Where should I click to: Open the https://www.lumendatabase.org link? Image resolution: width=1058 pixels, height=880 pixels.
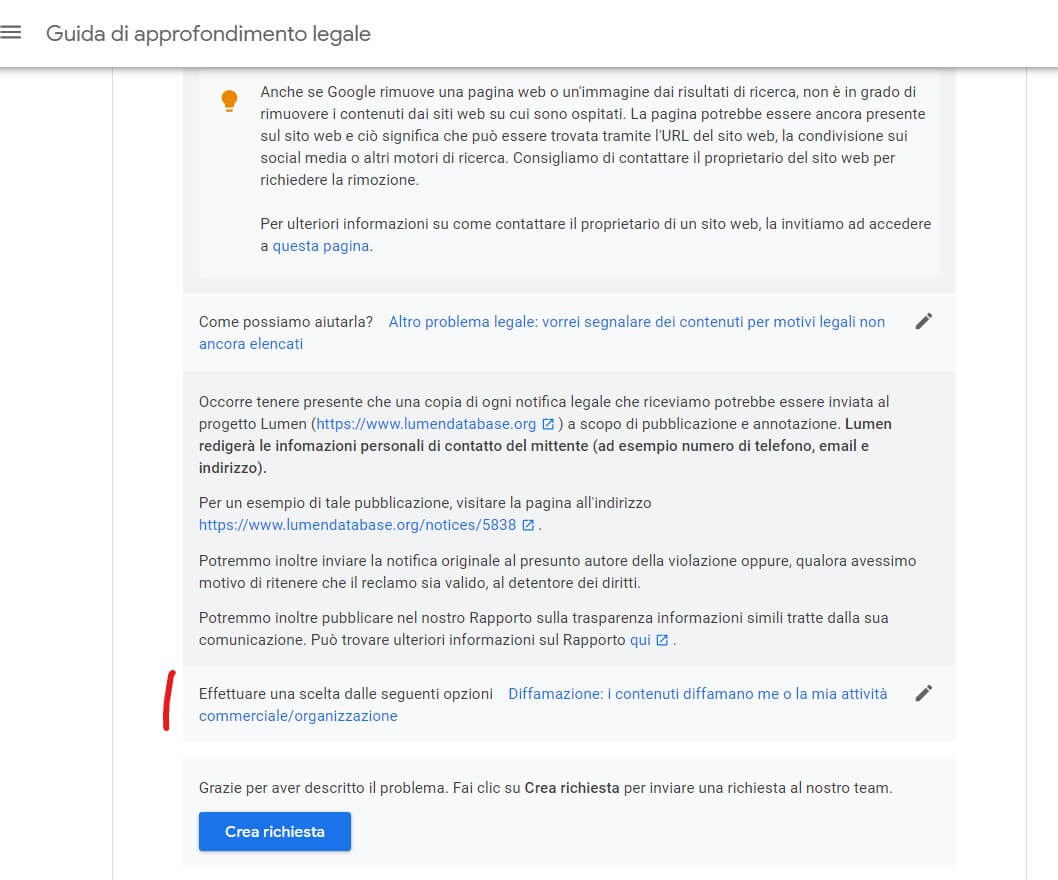(427, 424)
